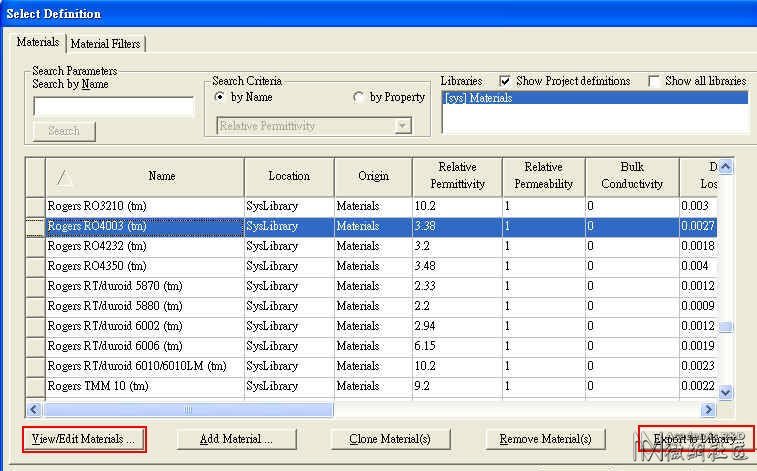Click the horizontal scroll left arrow
The width and height of the screenshot is (757, 471).
[x=34, y=410]
